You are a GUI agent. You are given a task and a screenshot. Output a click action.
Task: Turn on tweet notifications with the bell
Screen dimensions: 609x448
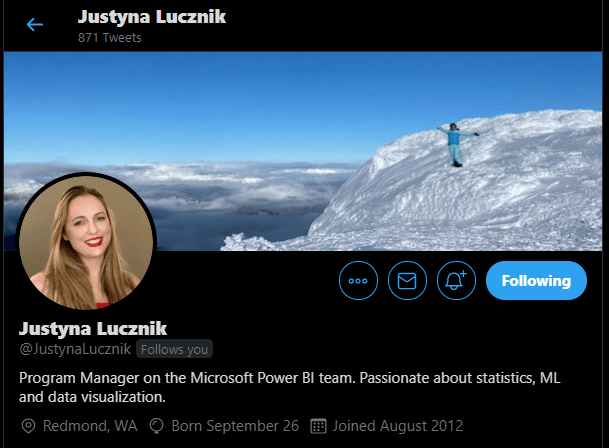tap(456, 281)
